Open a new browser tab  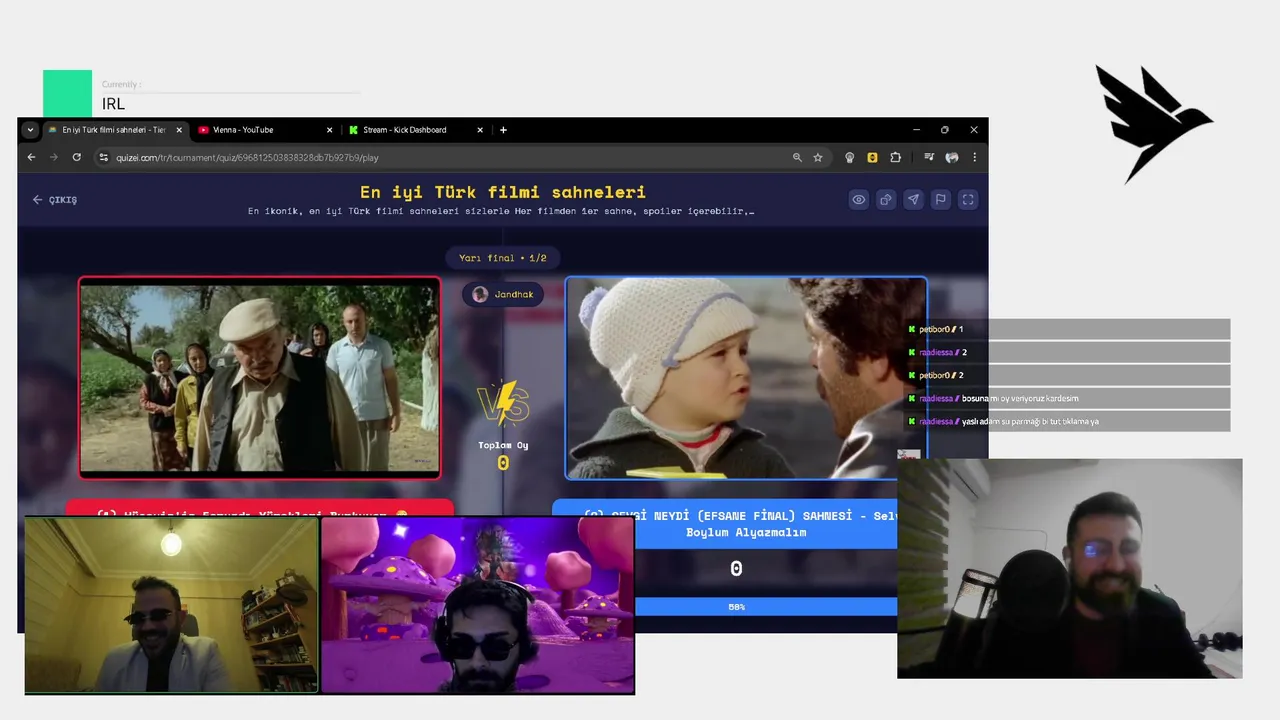[x=503, y=130]
